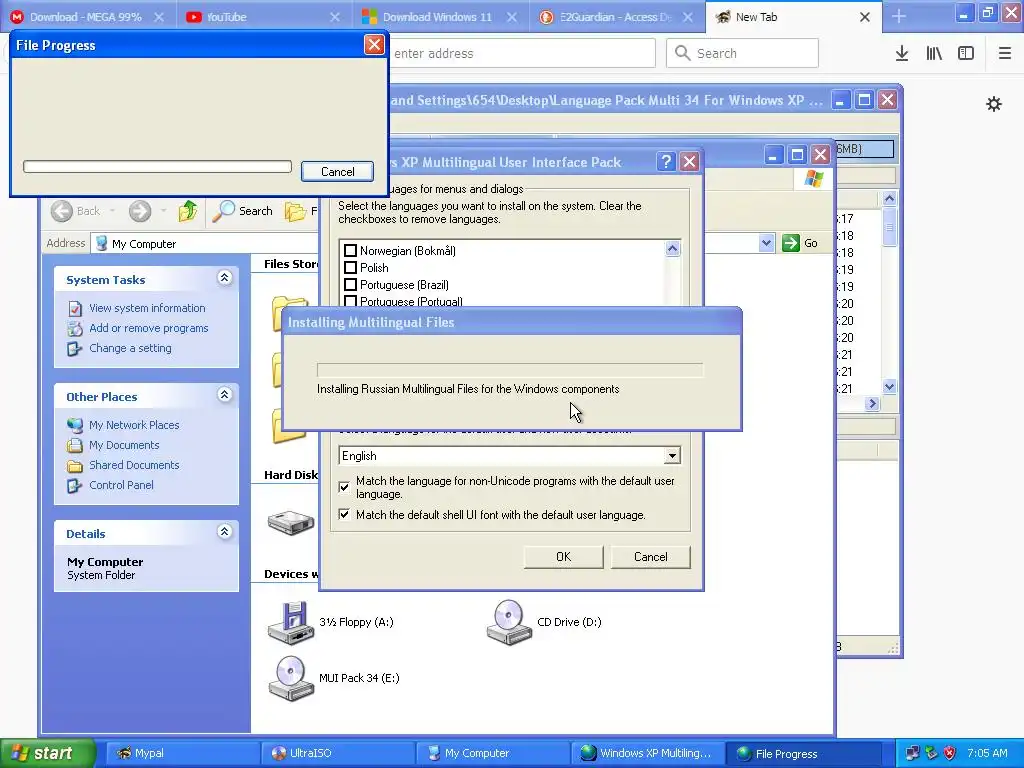Check Portuguese (Brazil) checkbox

point(351,285)
